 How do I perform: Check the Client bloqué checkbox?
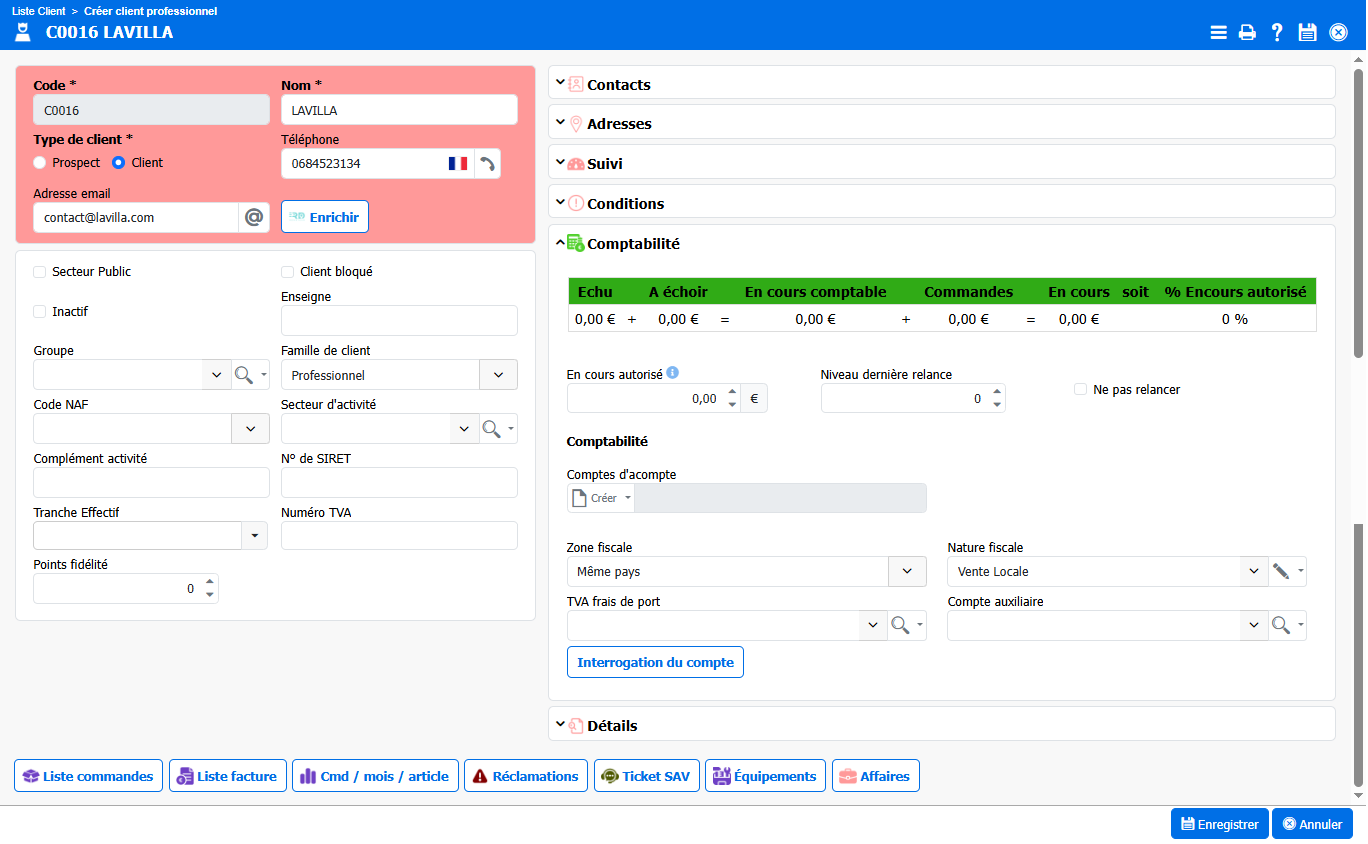[x=288, y=272]
